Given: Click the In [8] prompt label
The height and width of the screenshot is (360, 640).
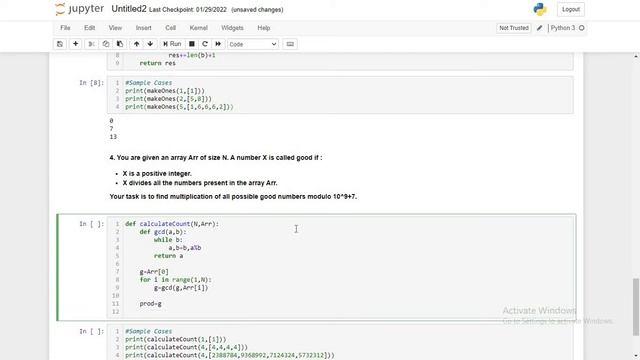Looking at the screenshot, I should click(x=91, y=83).
